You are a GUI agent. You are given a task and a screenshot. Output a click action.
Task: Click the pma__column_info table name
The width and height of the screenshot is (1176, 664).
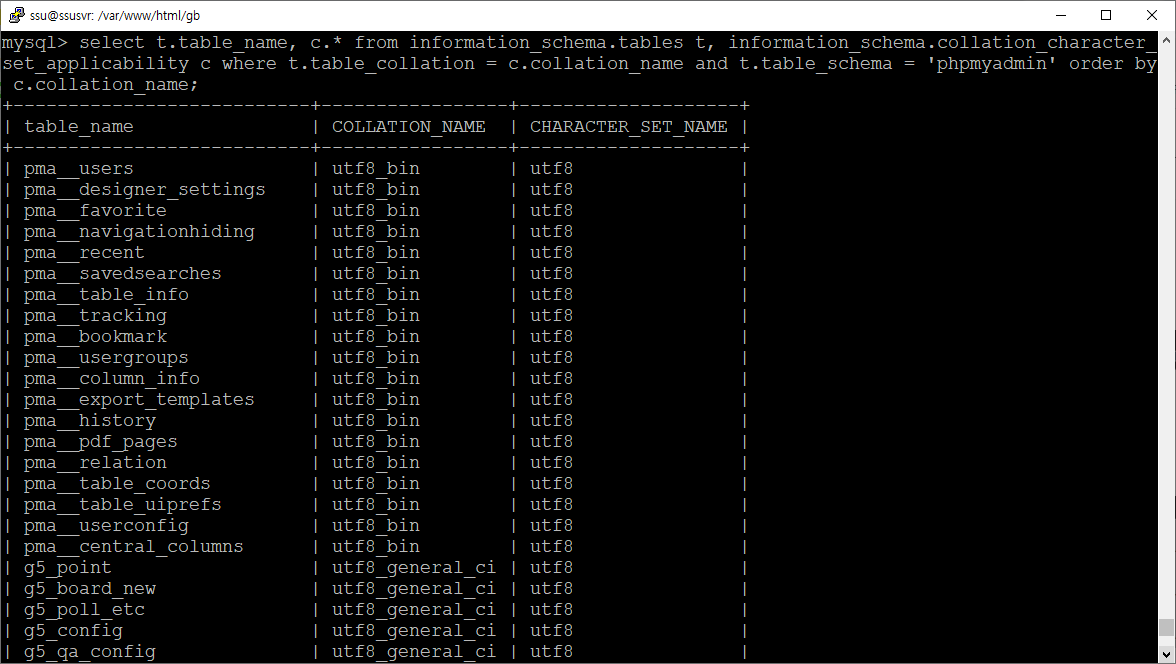[112, 379]
